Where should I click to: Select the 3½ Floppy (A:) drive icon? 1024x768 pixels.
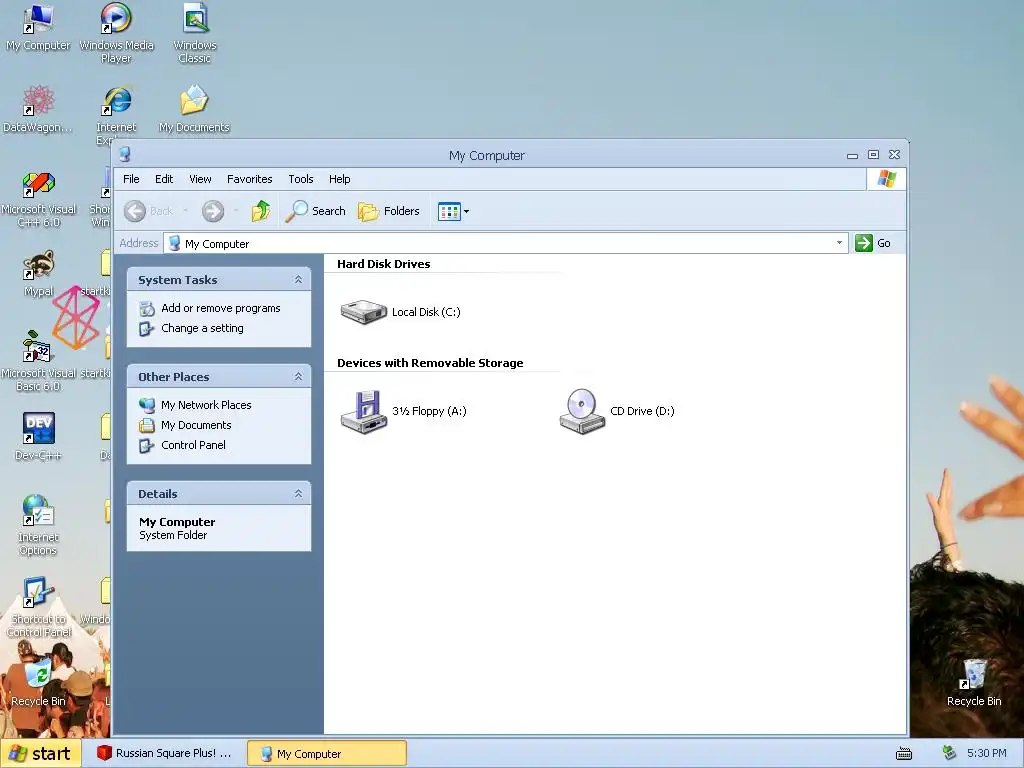(x=364, y=411)
